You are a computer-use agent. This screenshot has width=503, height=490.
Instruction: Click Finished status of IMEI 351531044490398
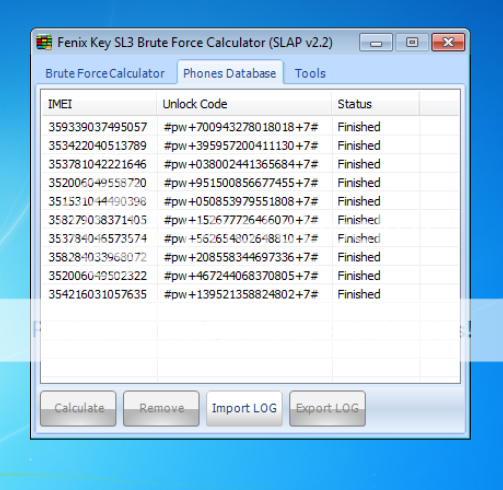(359, 202)
